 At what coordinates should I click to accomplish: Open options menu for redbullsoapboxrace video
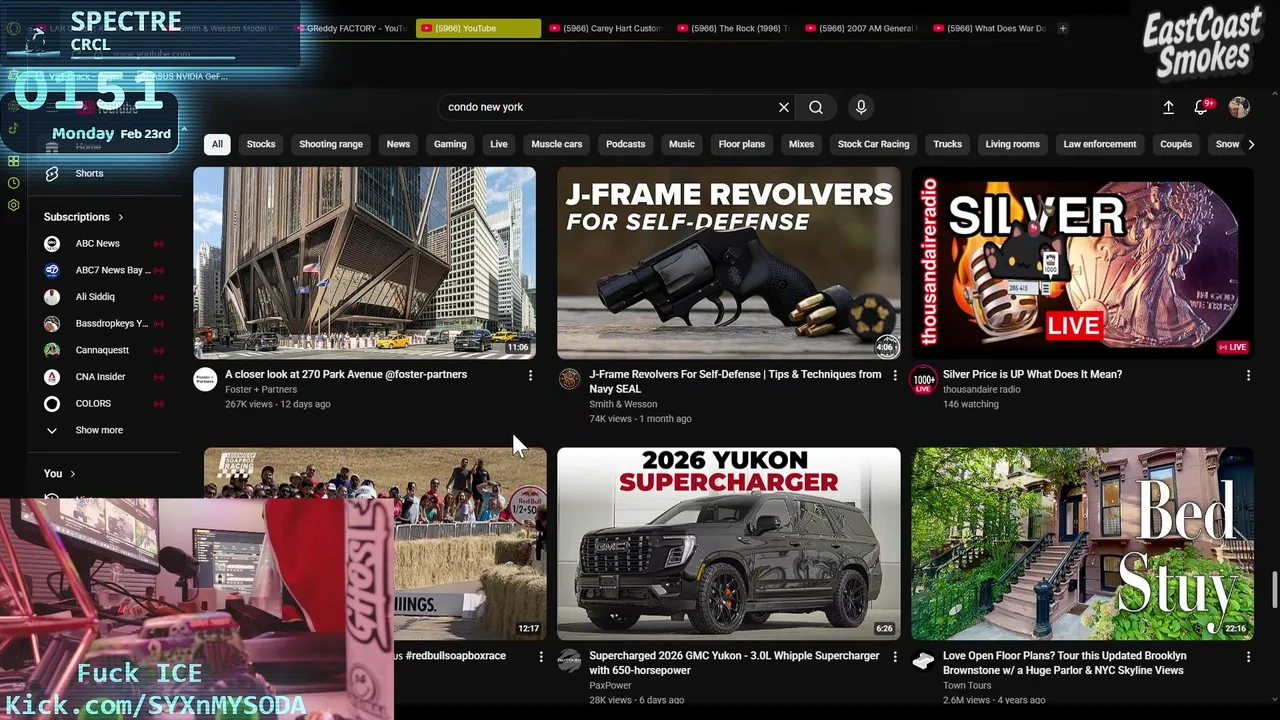click(541, 657)
